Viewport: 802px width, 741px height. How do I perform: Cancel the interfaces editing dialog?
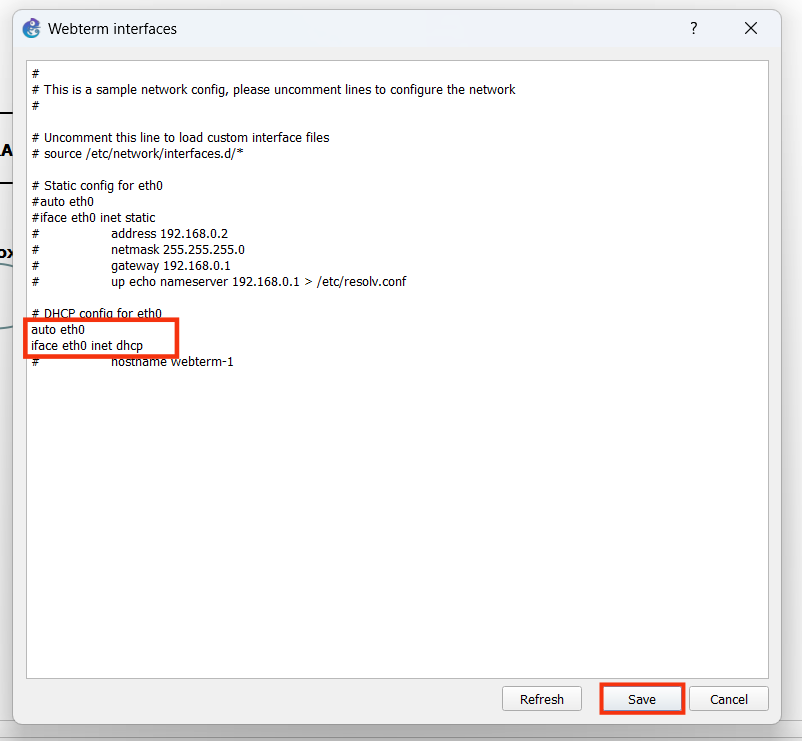728,699
